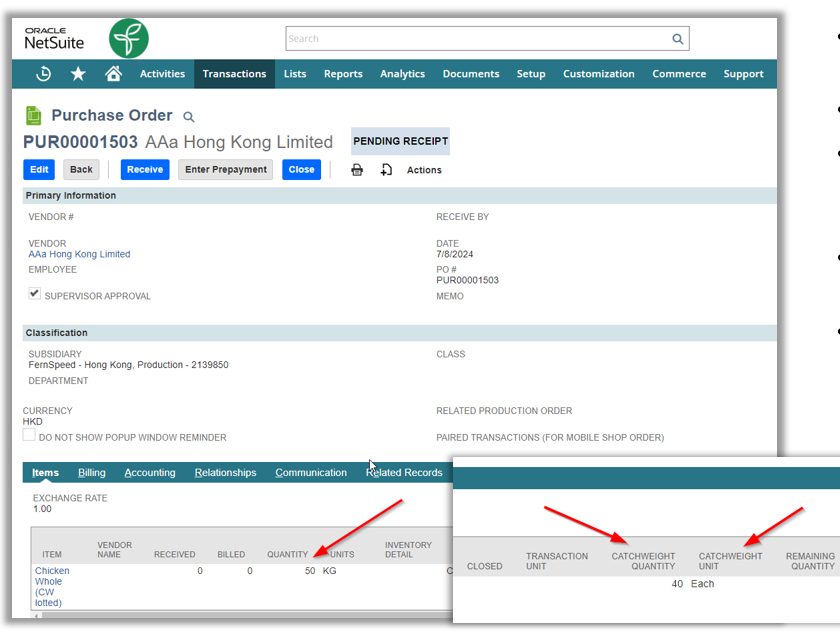This screenshot has height=637, width=840.
Task: Switch to the Related Records subtab
Action: 404,473
